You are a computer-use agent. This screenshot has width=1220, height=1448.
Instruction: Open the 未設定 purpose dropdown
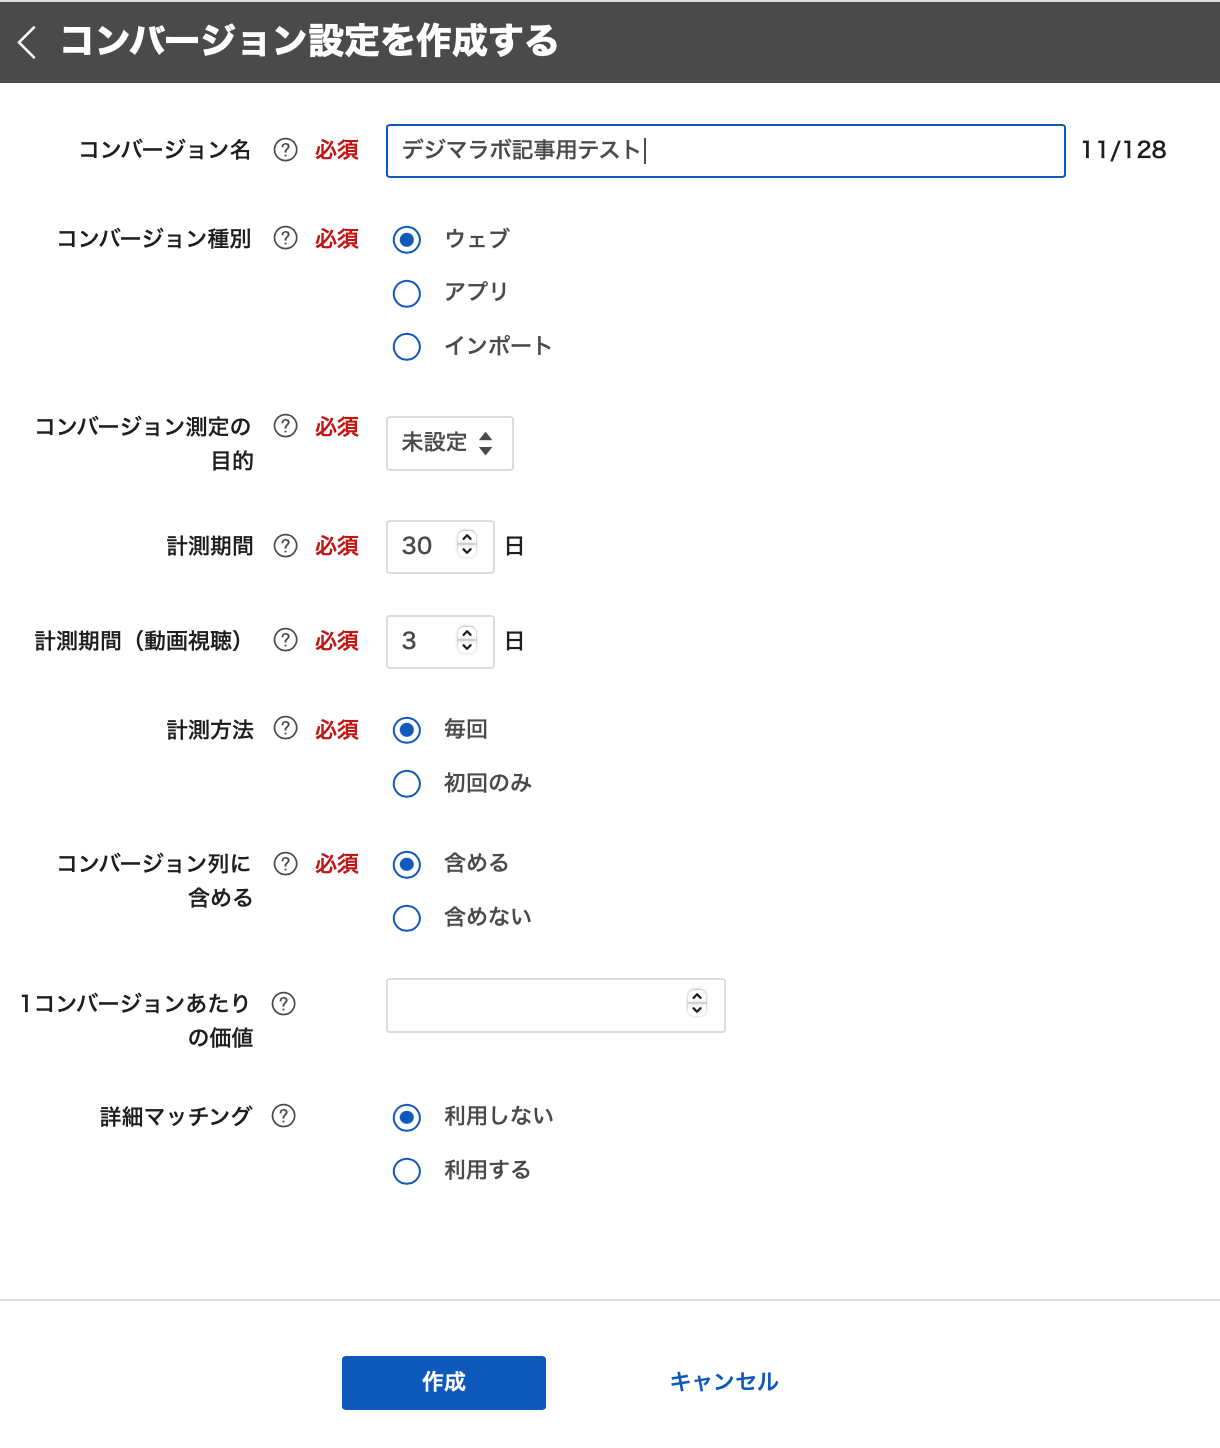pos(449,443)
